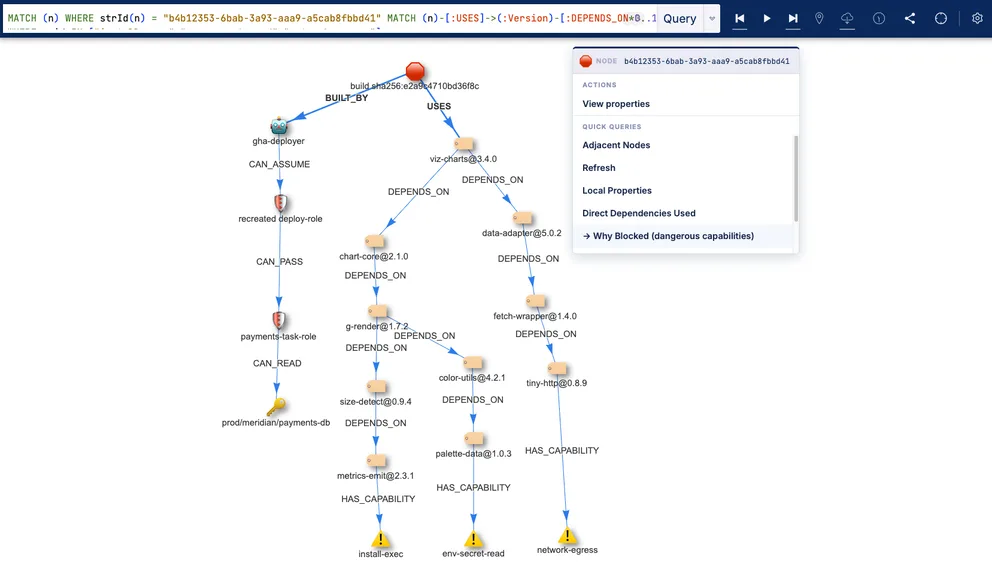This screenshot has height=575, width=992.
Task: Select the prod/meridian/payments-db key node
Action: pos(276,406)
